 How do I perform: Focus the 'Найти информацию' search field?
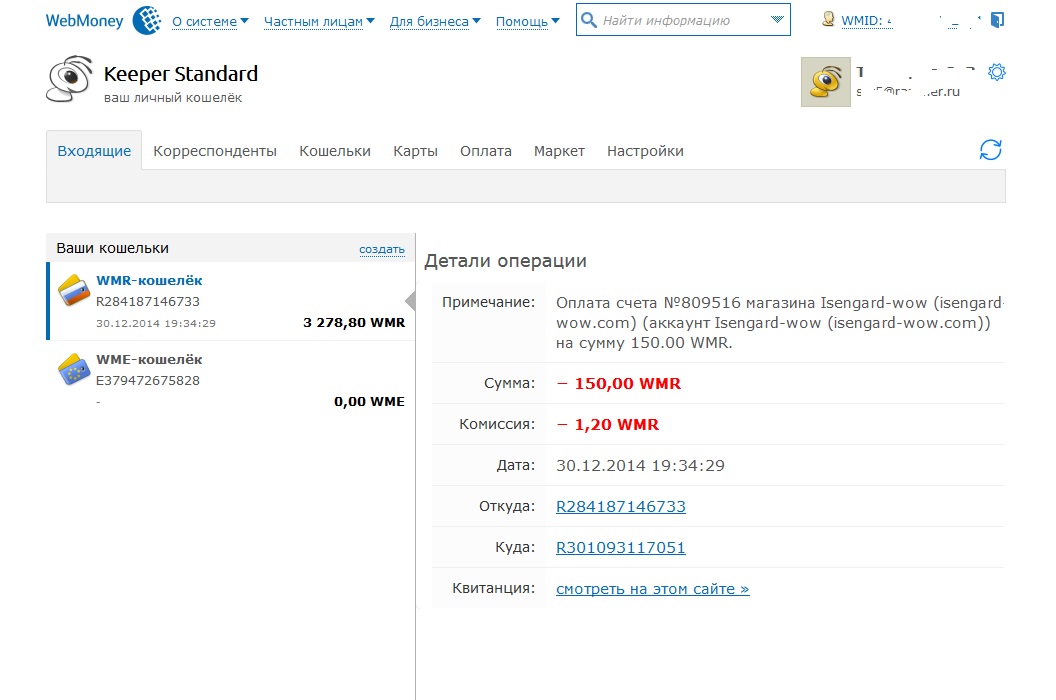tap(682, 20)
